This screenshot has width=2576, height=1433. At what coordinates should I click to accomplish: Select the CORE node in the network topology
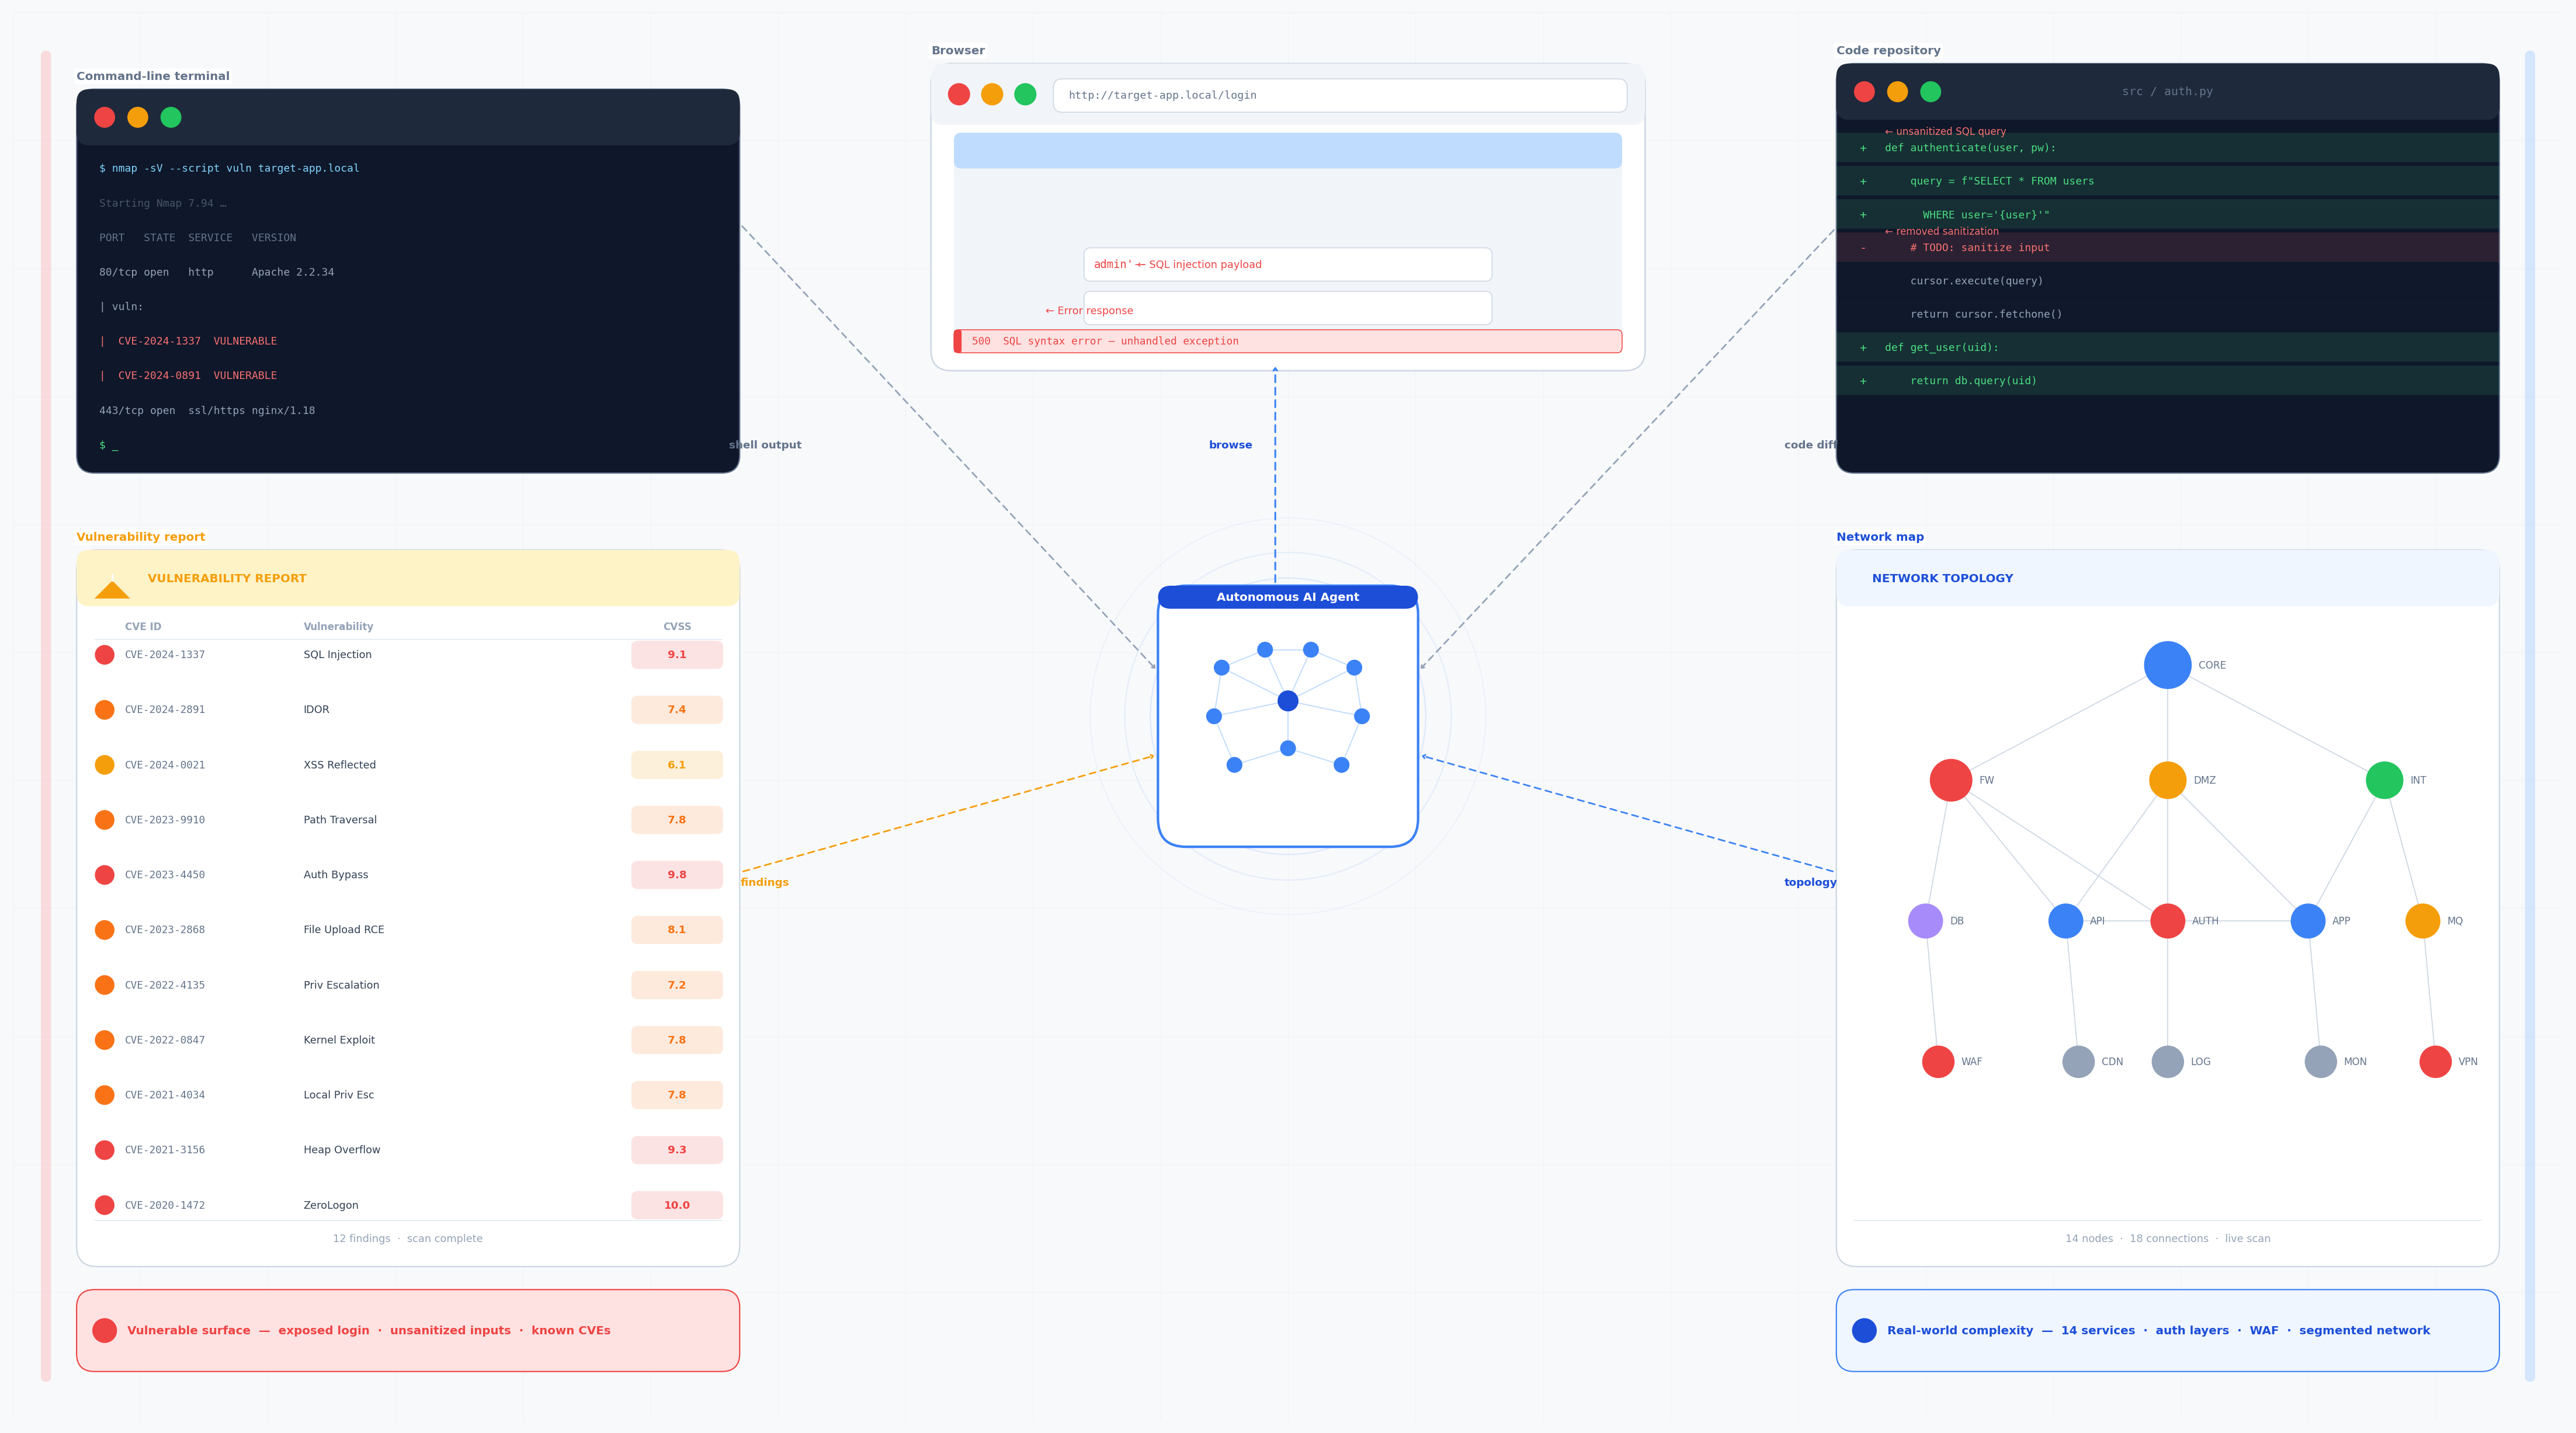click(2167, 664)
